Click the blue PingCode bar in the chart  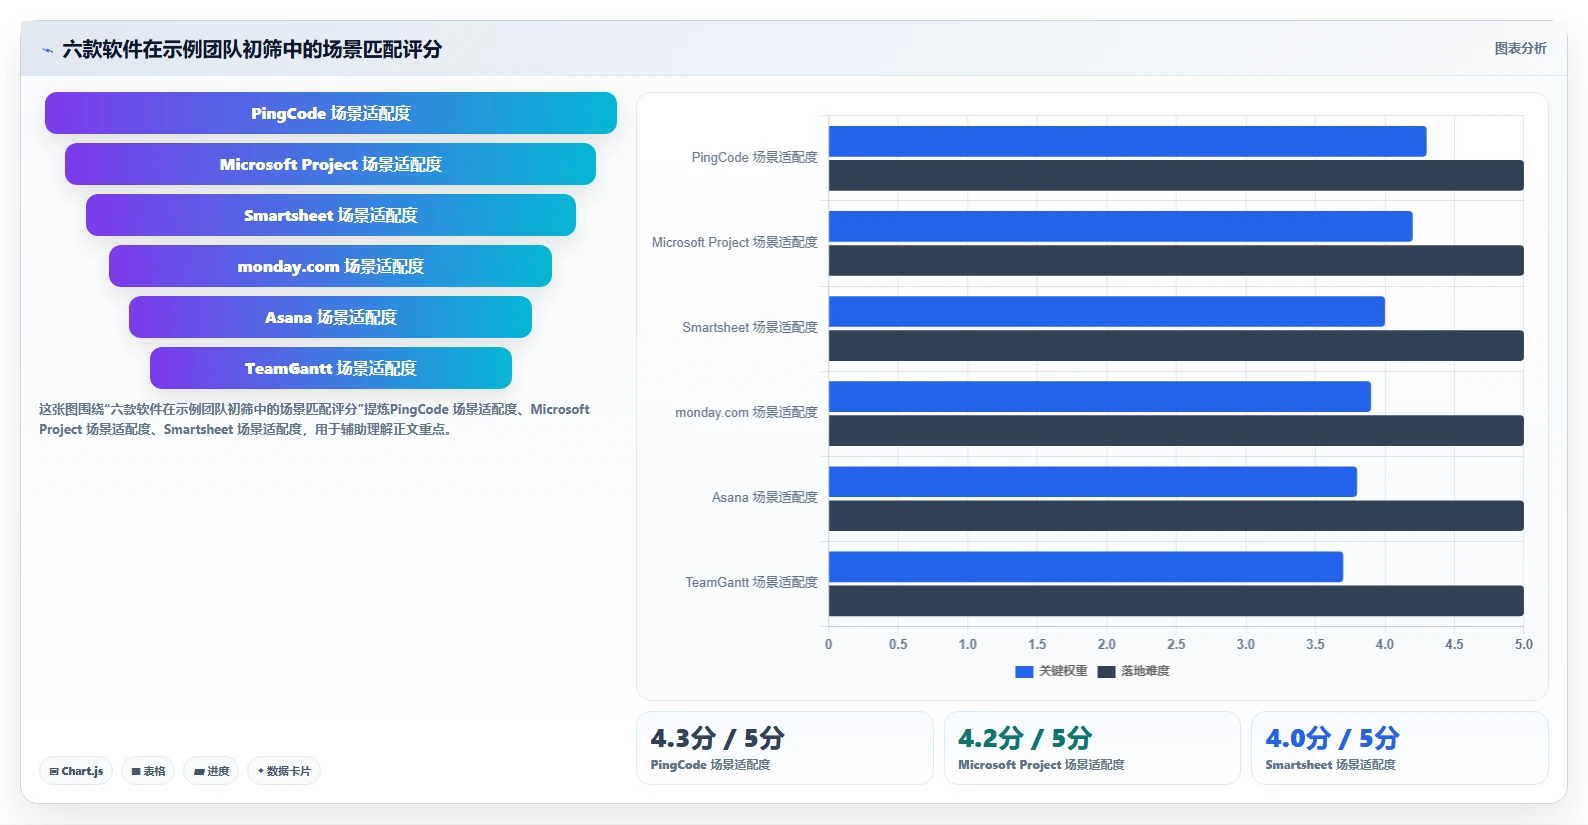click(x=1128, y=141)
